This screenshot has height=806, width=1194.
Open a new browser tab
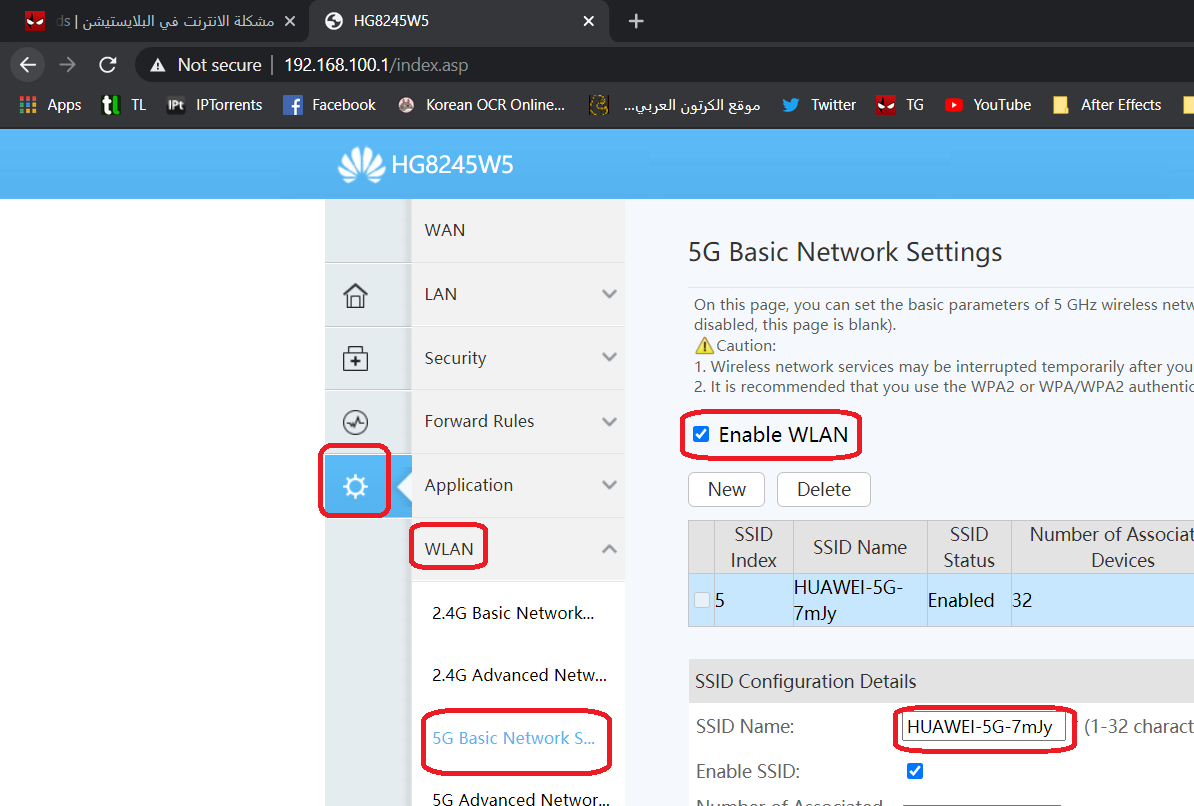pos(637,21)
